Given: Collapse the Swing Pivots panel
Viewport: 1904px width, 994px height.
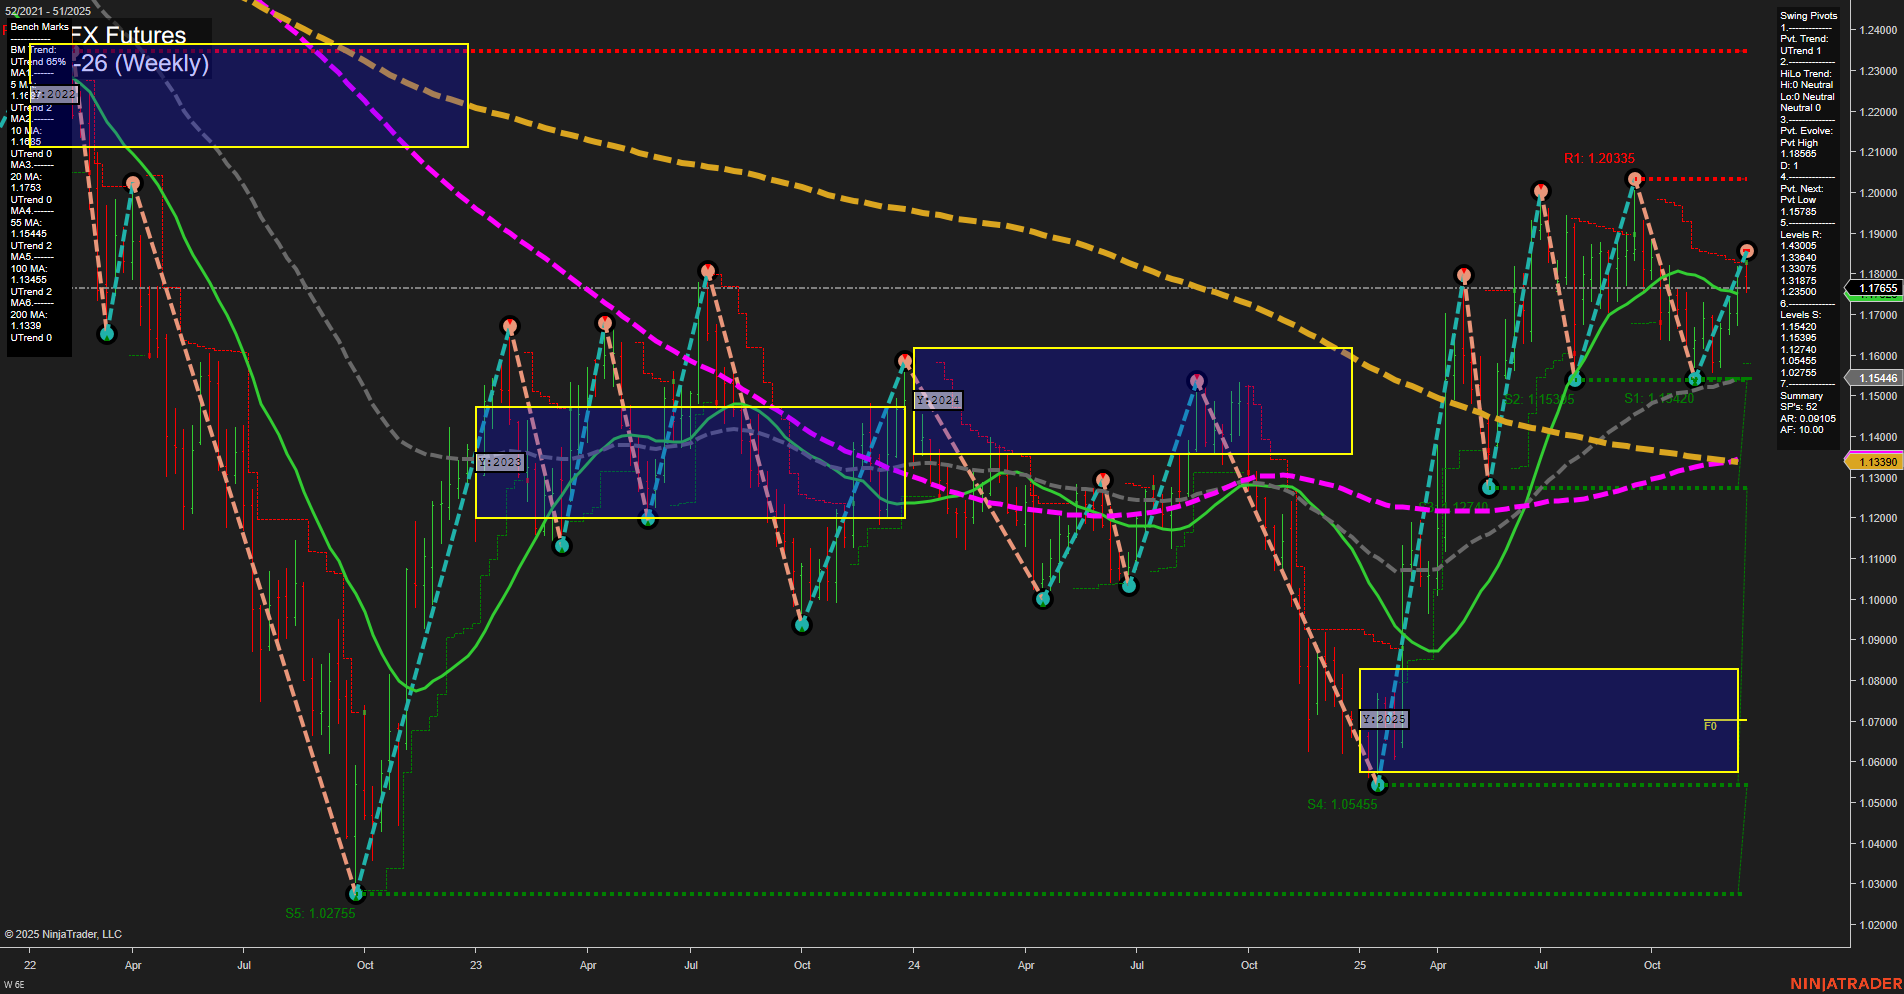Looking at the screenshot, I should coord(1807,15).
